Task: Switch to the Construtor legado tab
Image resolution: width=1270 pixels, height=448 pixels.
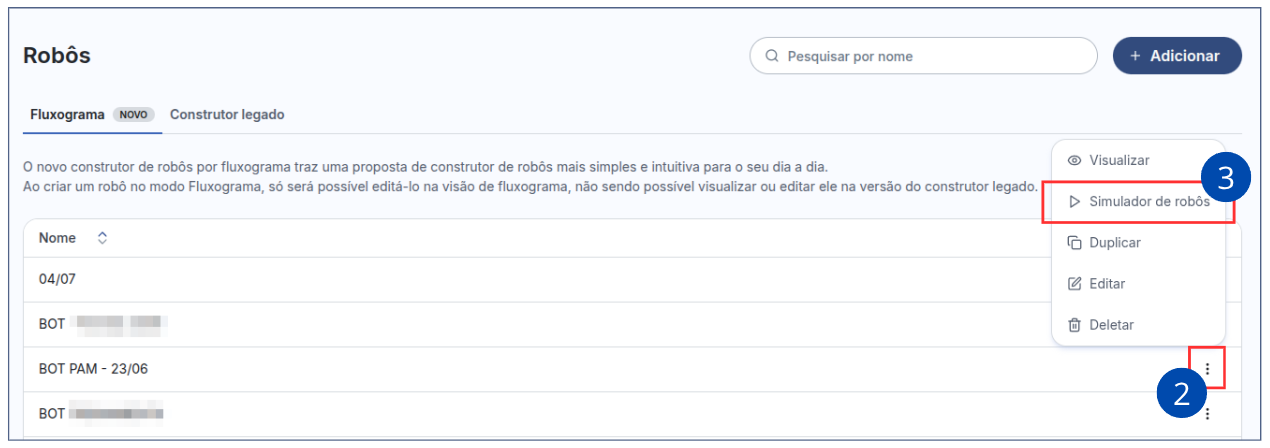Action: click(x=227, y=114)
